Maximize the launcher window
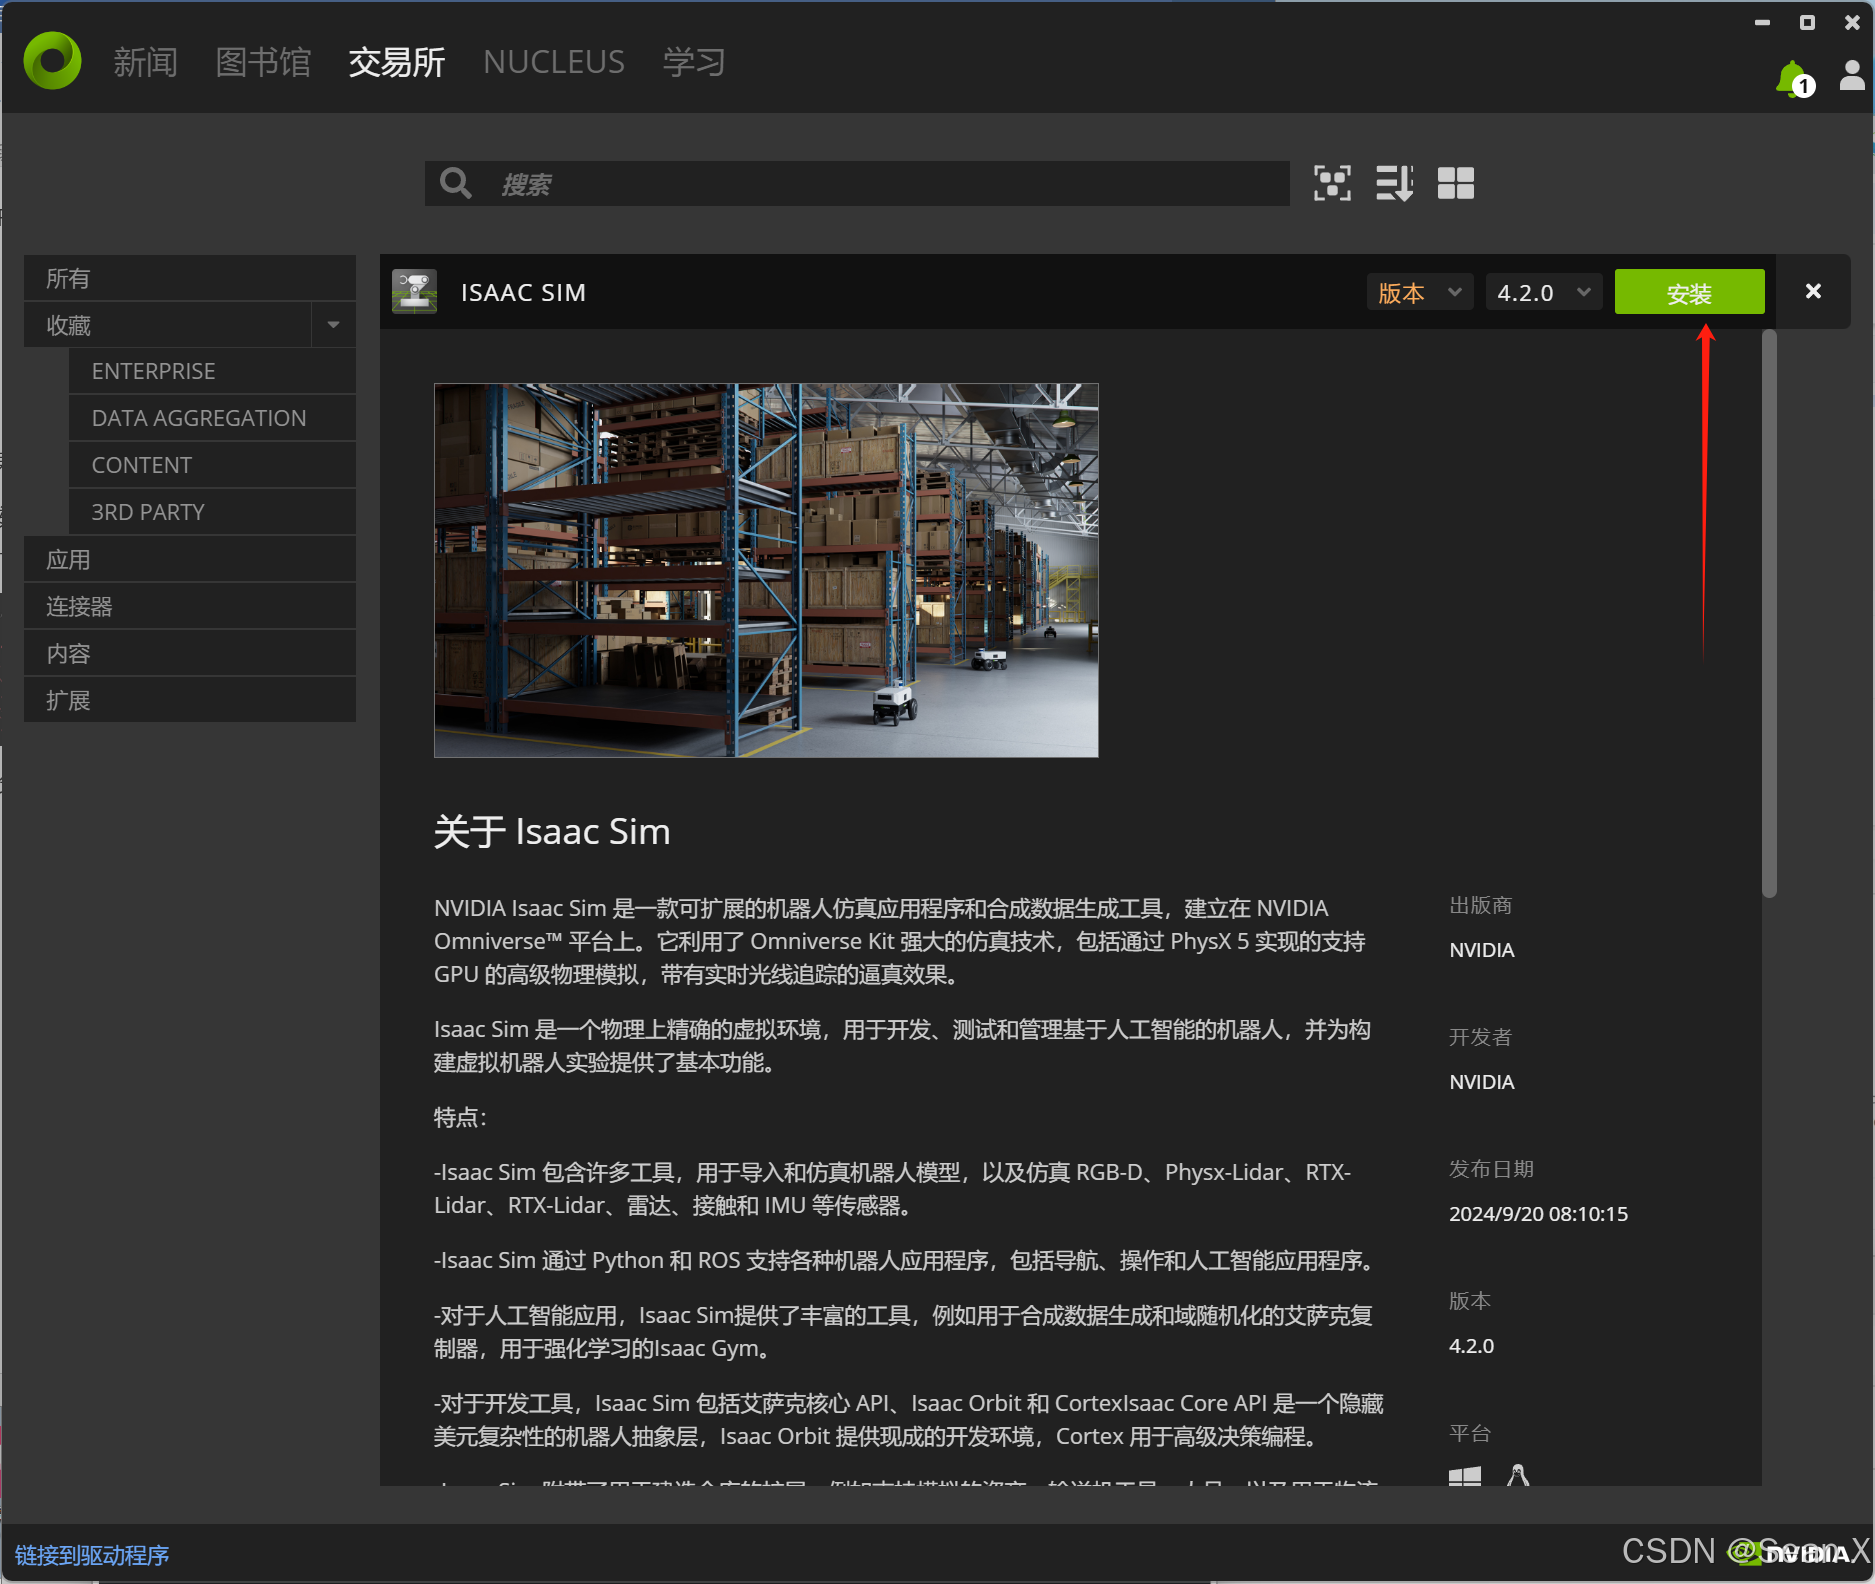Screen dimensions: 1875x1584 point(1807,22)
